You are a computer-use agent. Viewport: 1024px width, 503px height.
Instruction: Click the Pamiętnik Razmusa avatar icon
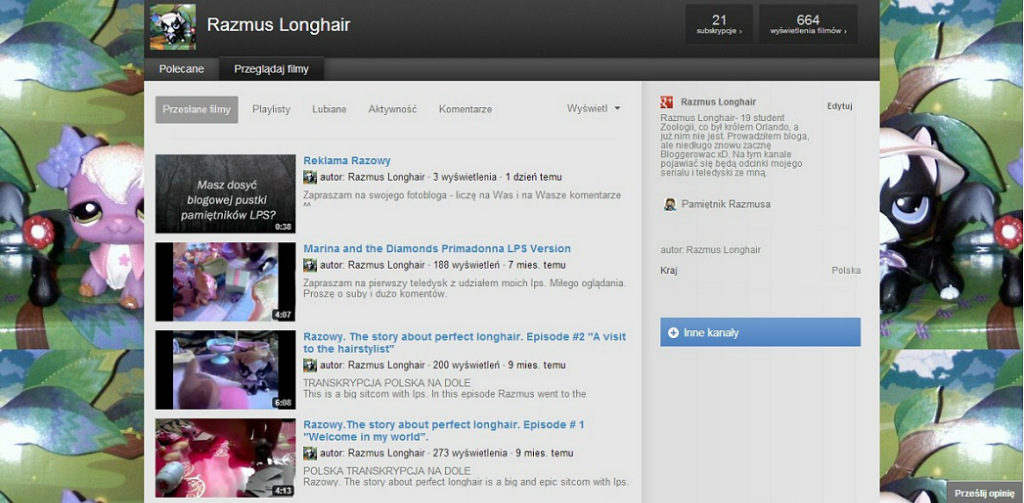click(669, 204)
